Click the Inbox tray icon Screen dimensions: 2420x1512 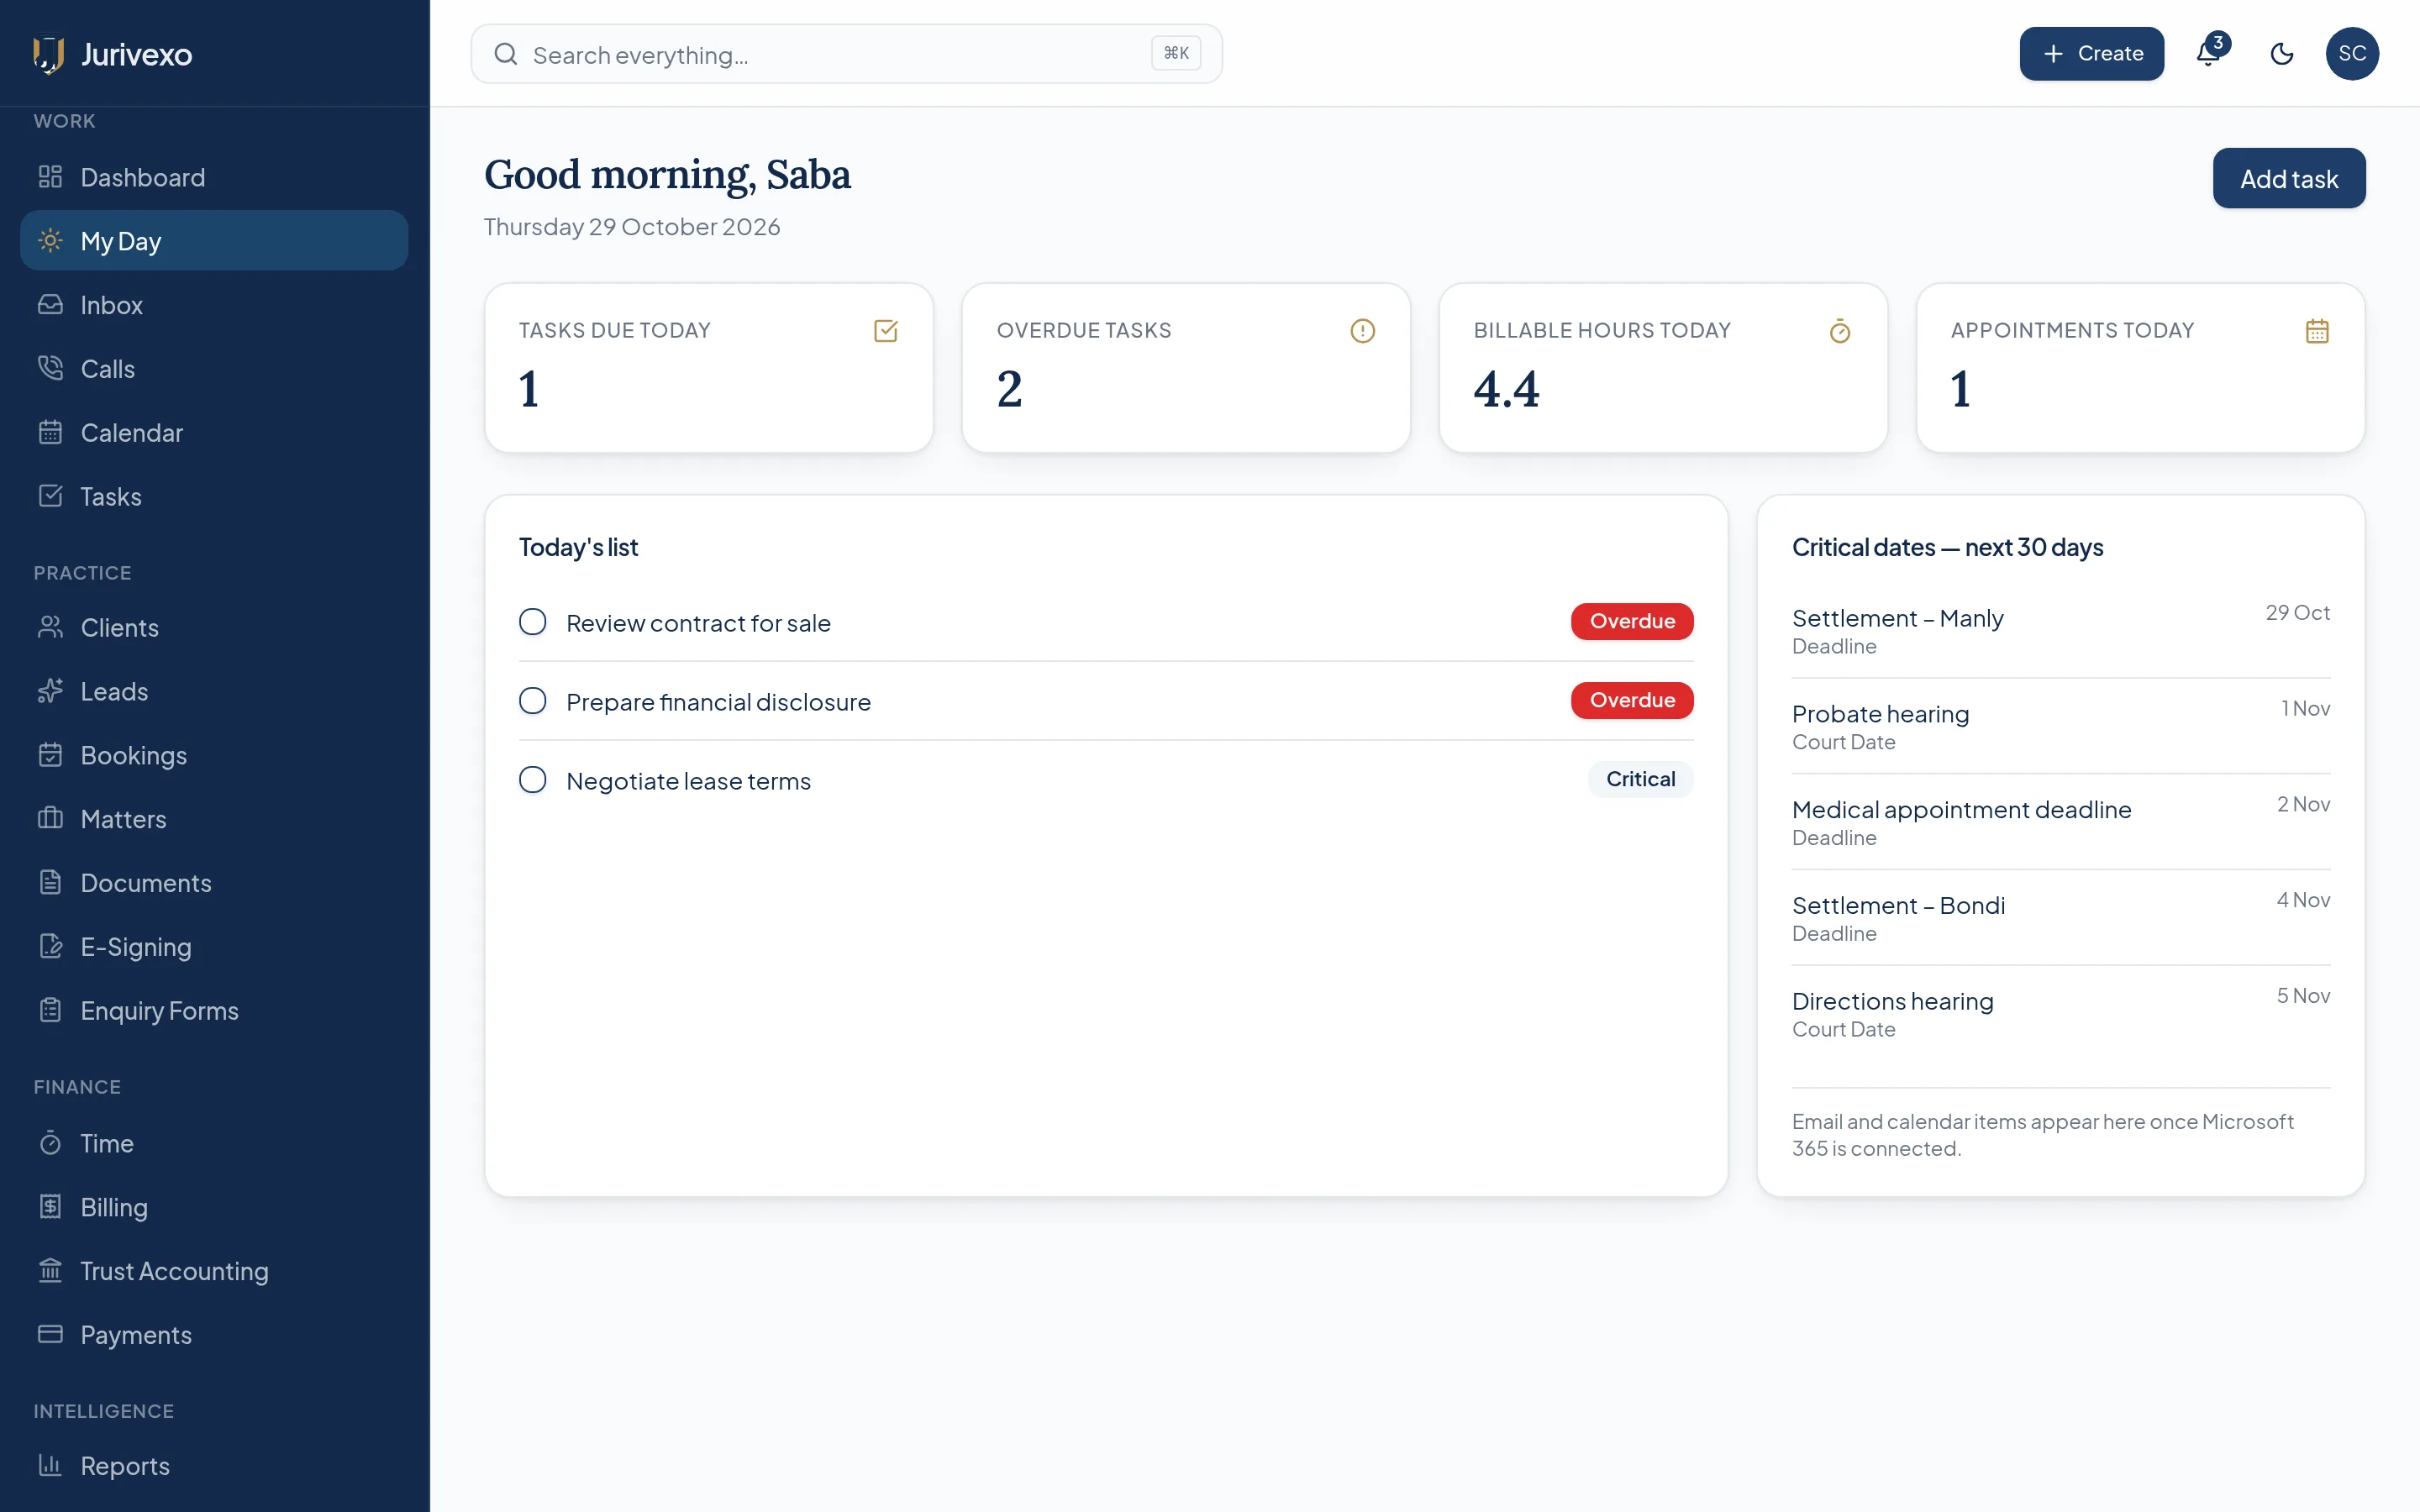click(x=50, y=305)
